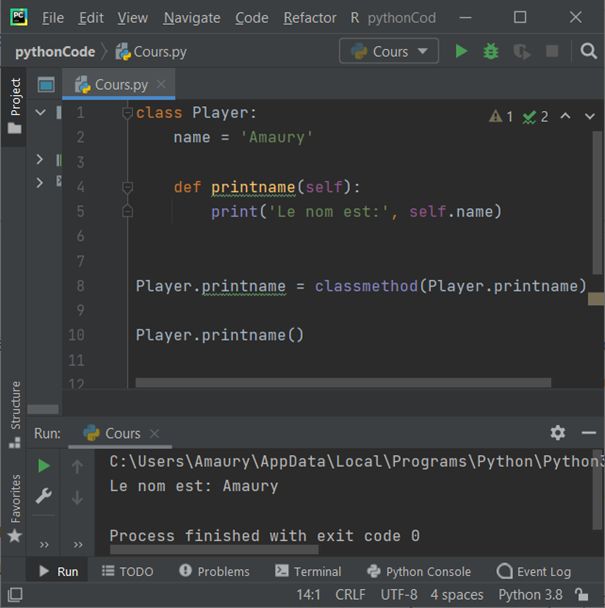The width and height of the screenshot is (605, 608).
Task: Show more run actions left chevrons
Action: pyautogui.click(x=44, y=545)
